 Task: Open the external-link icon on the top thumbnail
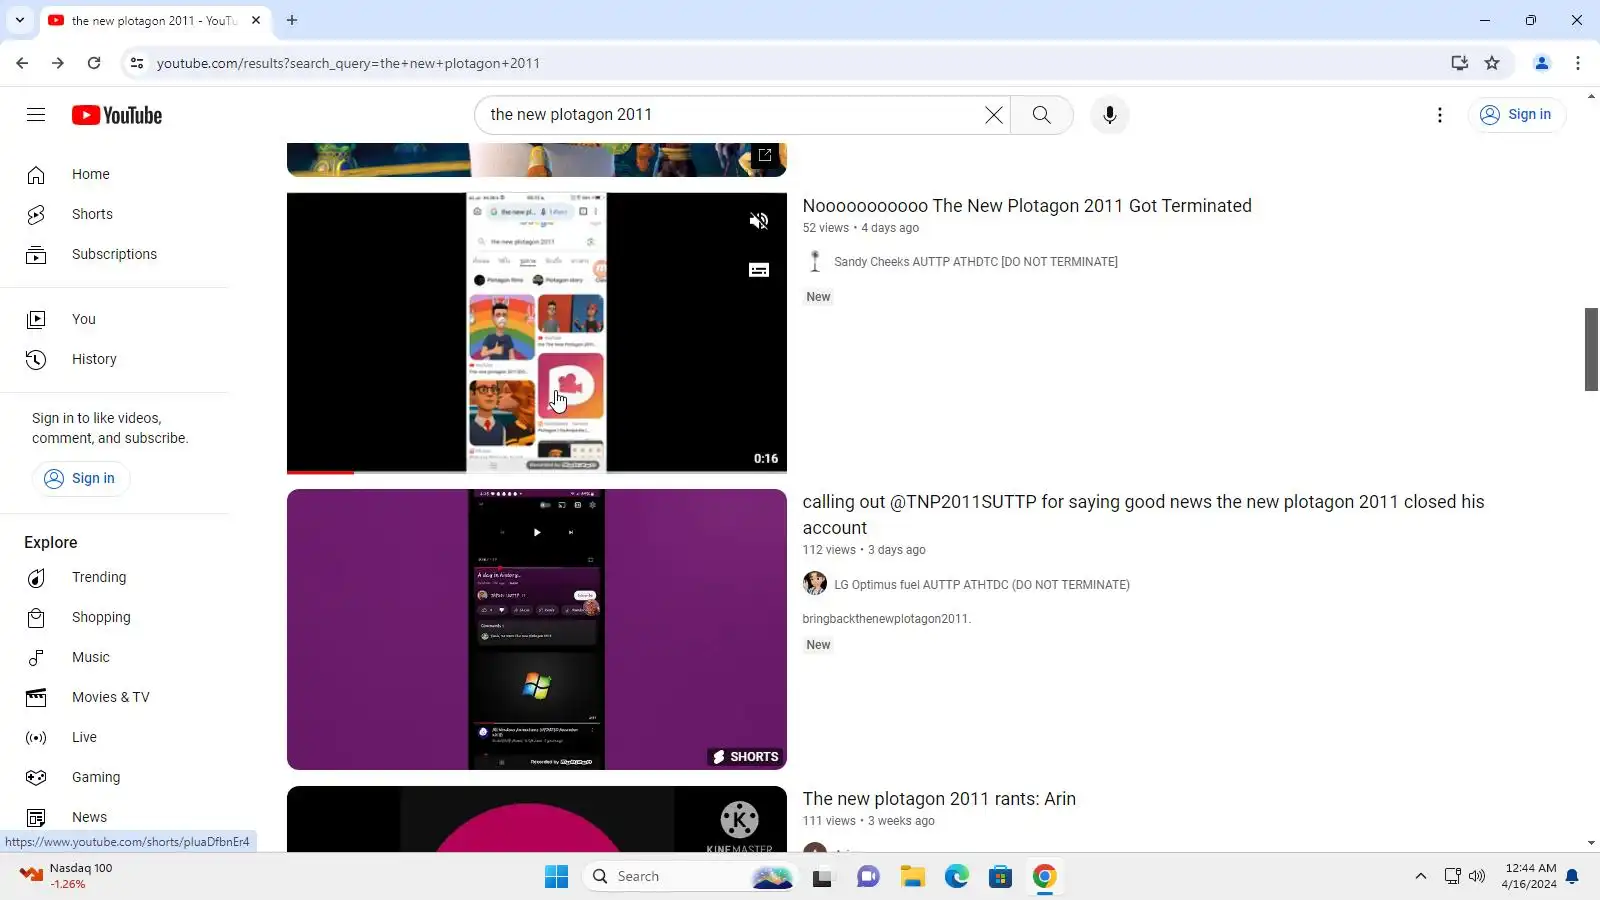tap(765, 155)
